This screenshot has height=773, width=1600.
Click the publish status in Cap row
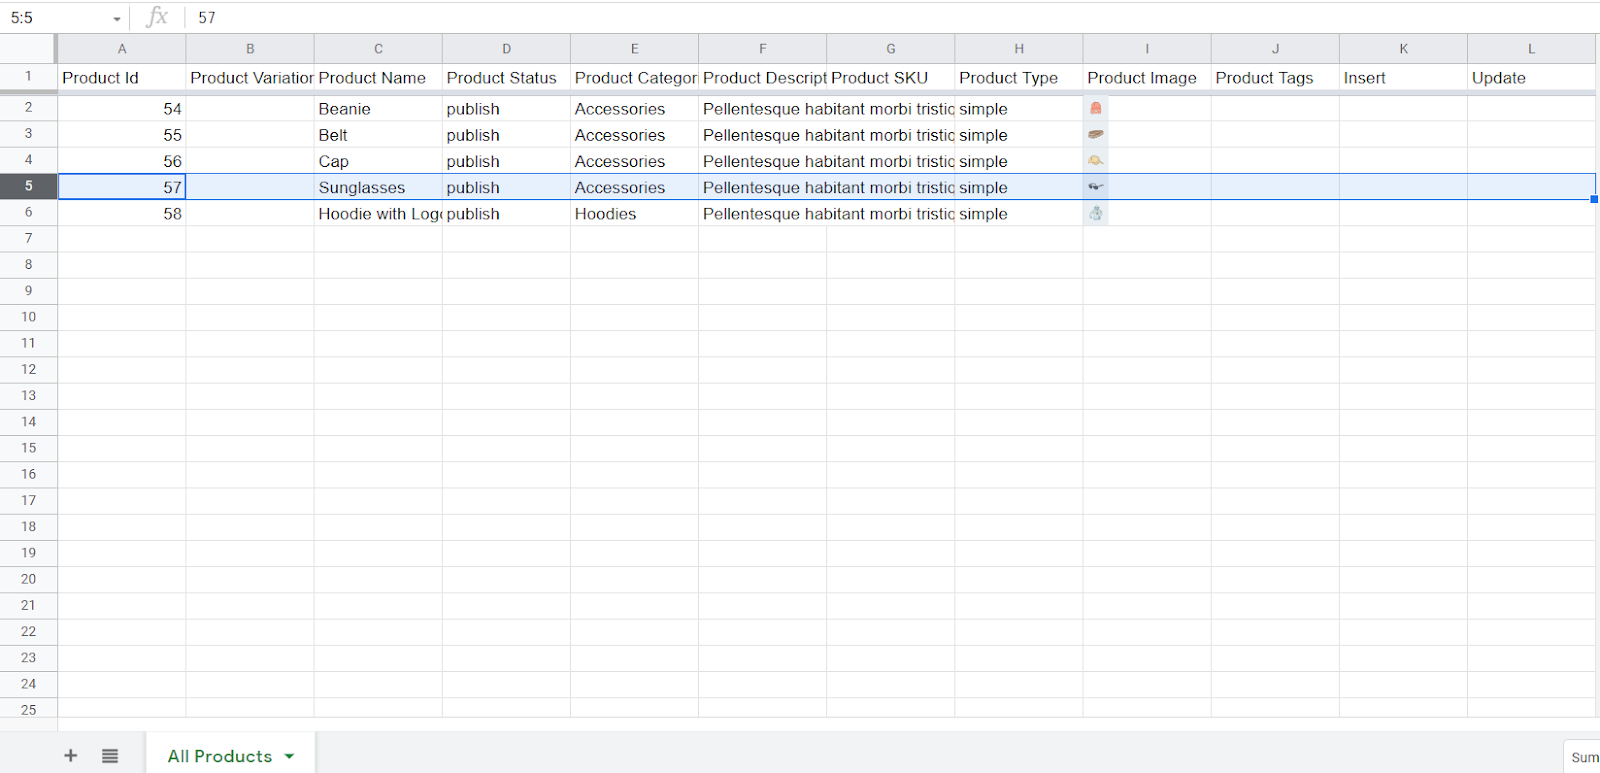pos(506,161)
